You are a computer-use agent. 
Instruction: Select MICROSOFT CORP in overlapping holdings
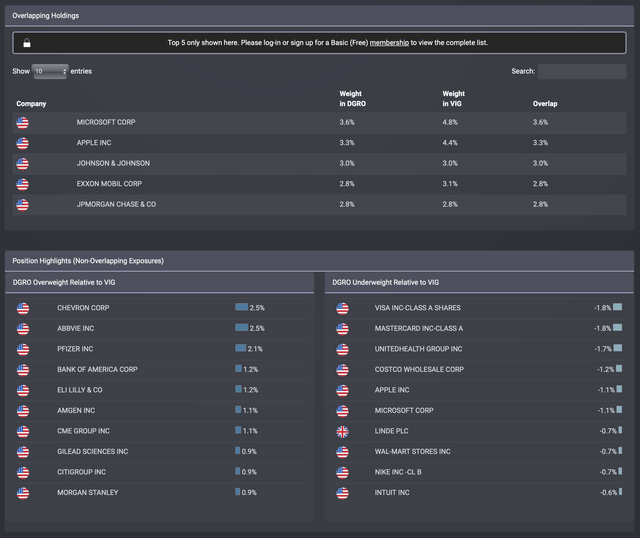(106, 122)
